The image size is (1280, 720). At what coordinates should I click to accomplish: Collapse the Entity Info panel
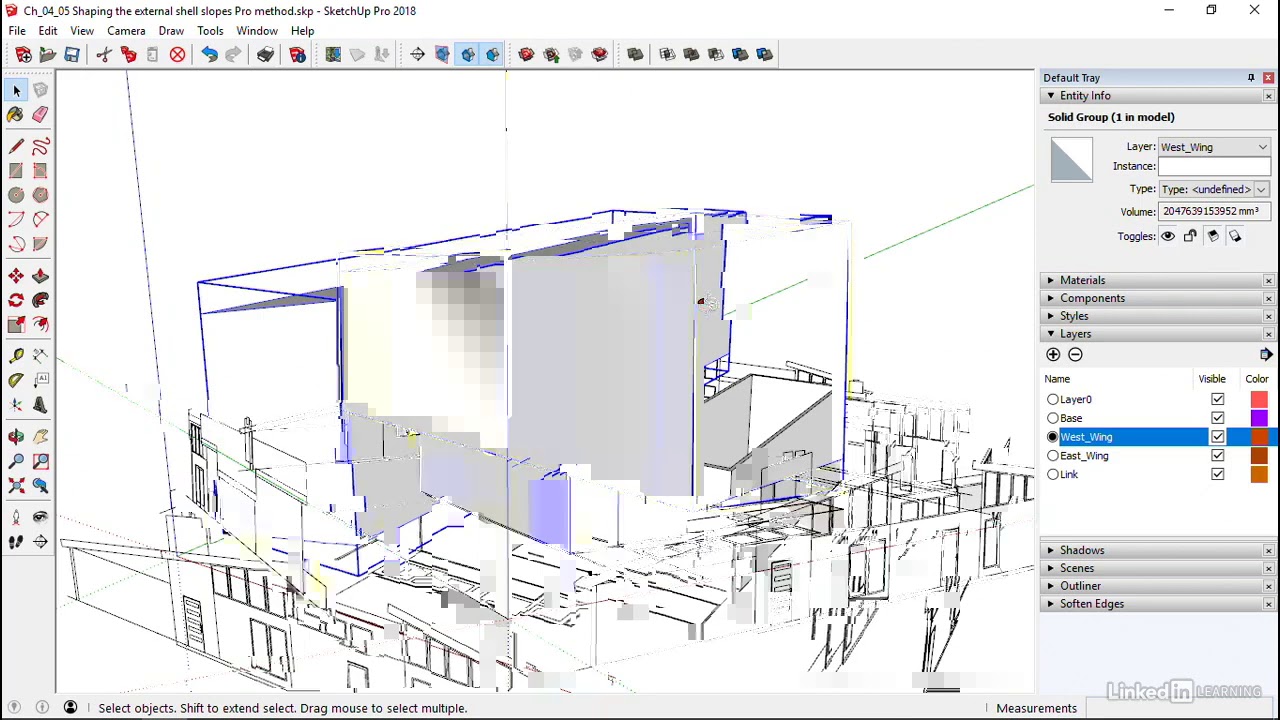pos(1050,96)
